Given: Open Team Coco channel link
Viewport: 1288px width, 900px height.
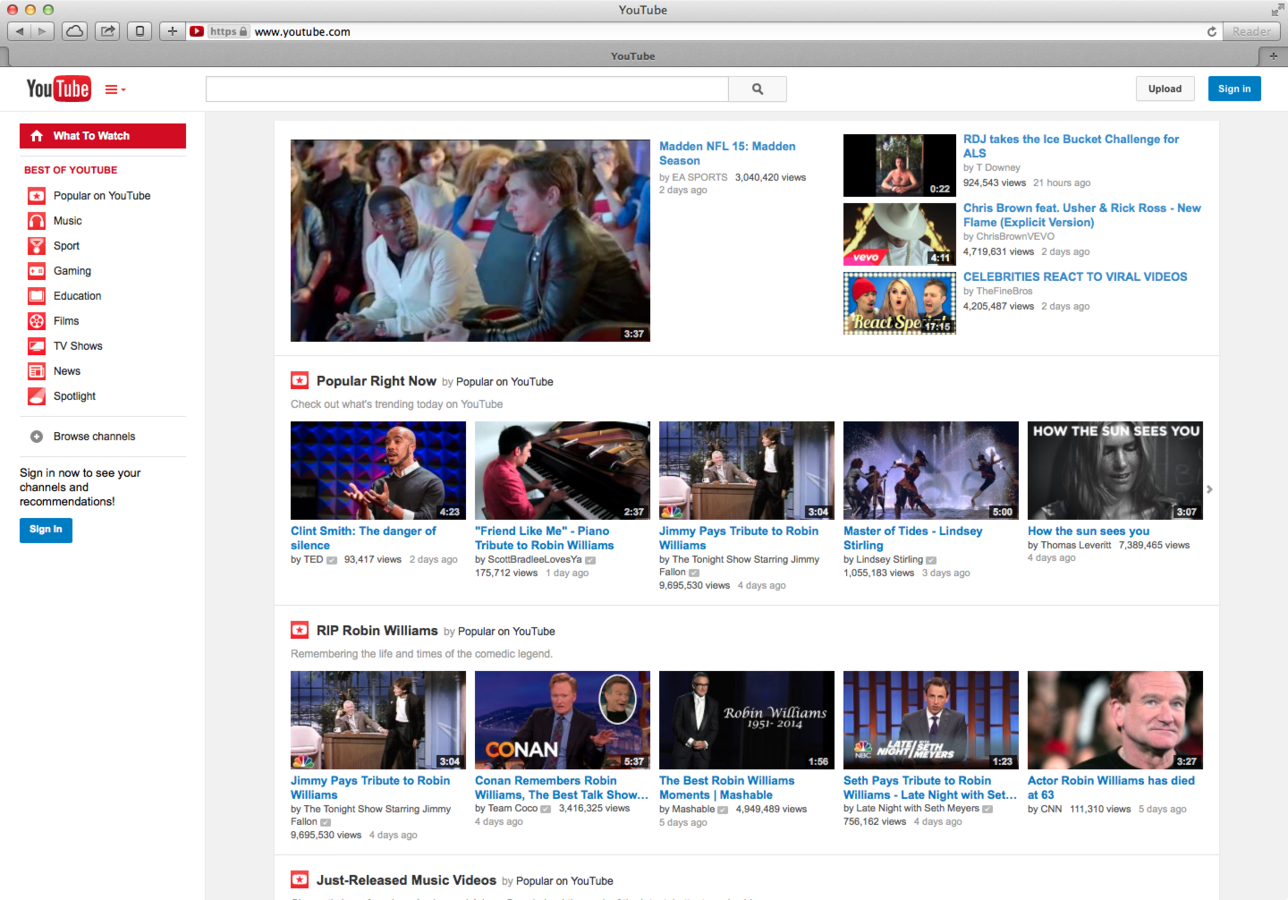Looking at the screenshot, I should (513, 808).
